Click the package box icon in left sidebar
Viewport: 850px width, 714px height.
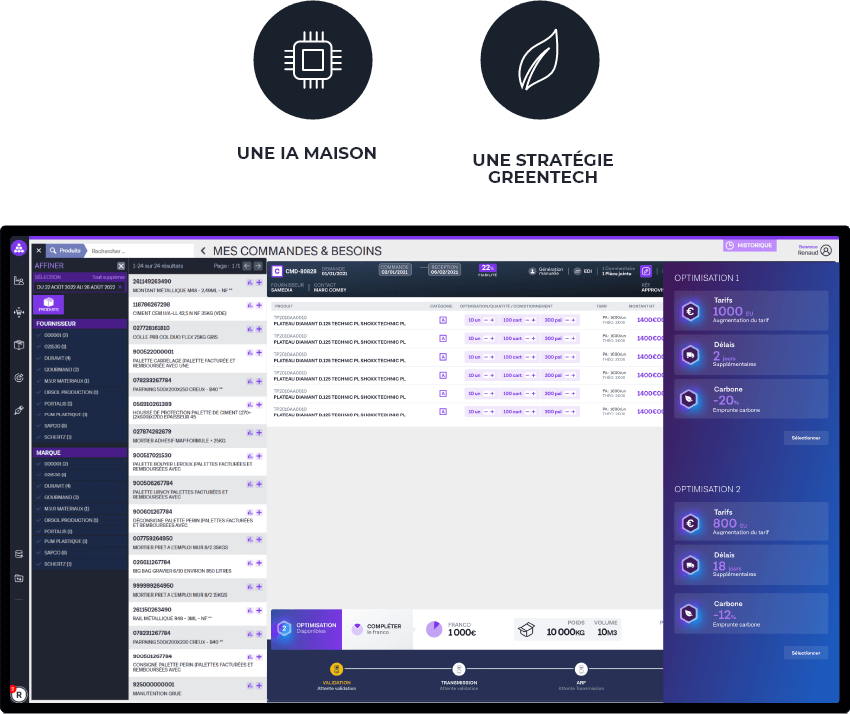coord(18,345)
